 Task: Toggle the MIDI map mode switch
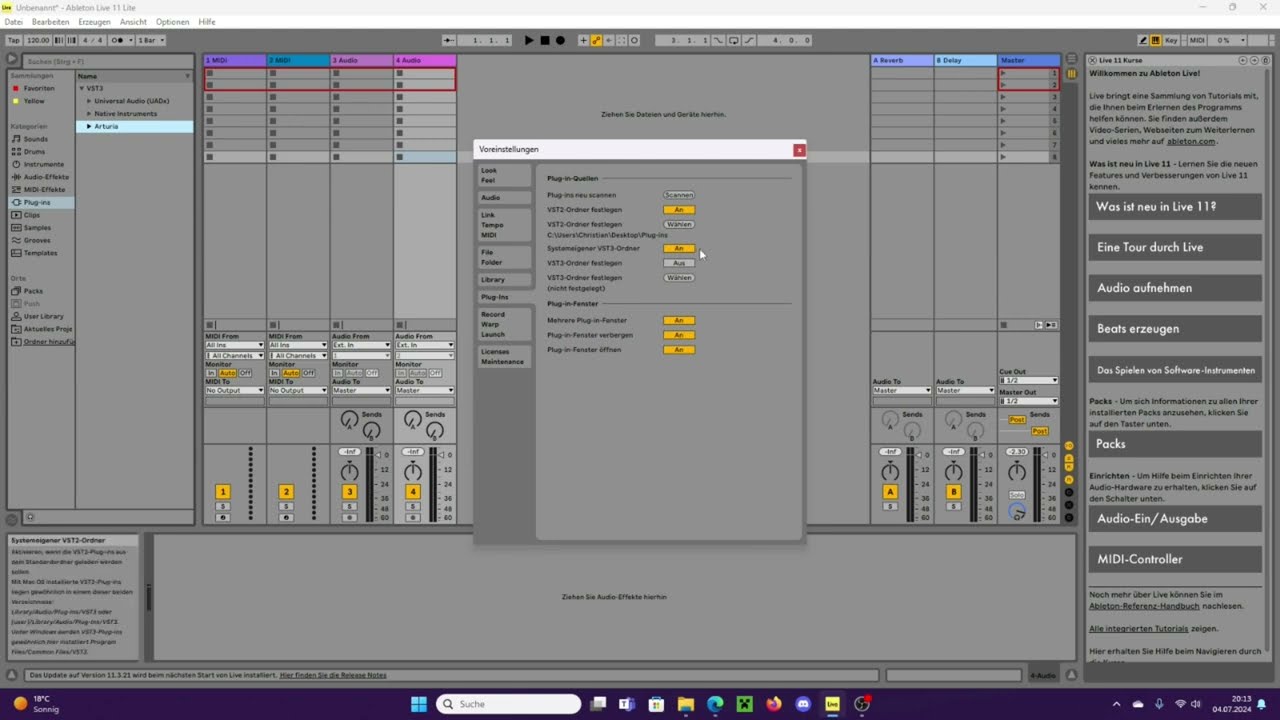tap(1196, 40)
